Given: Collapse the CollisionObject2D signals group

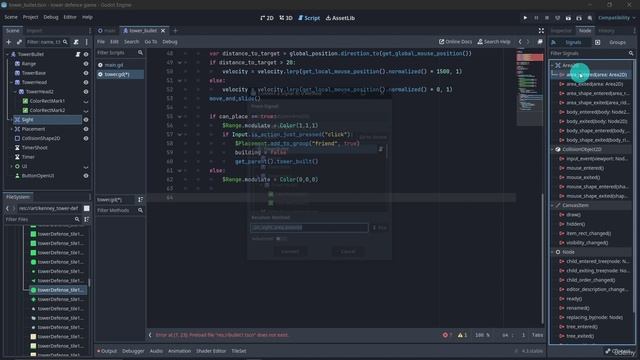Looking at the screenshot, I should pyautogui.click(x=552, y=149).
